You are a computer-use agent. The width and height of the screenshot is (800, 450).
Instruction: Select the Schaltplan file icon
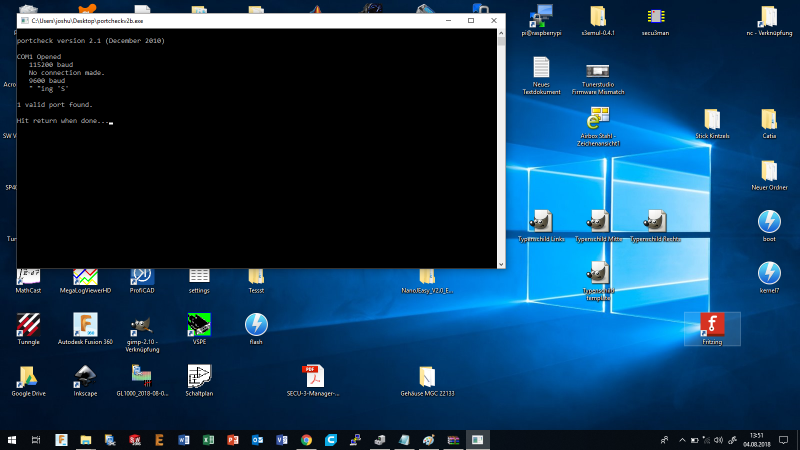click(x=198, y=378)
